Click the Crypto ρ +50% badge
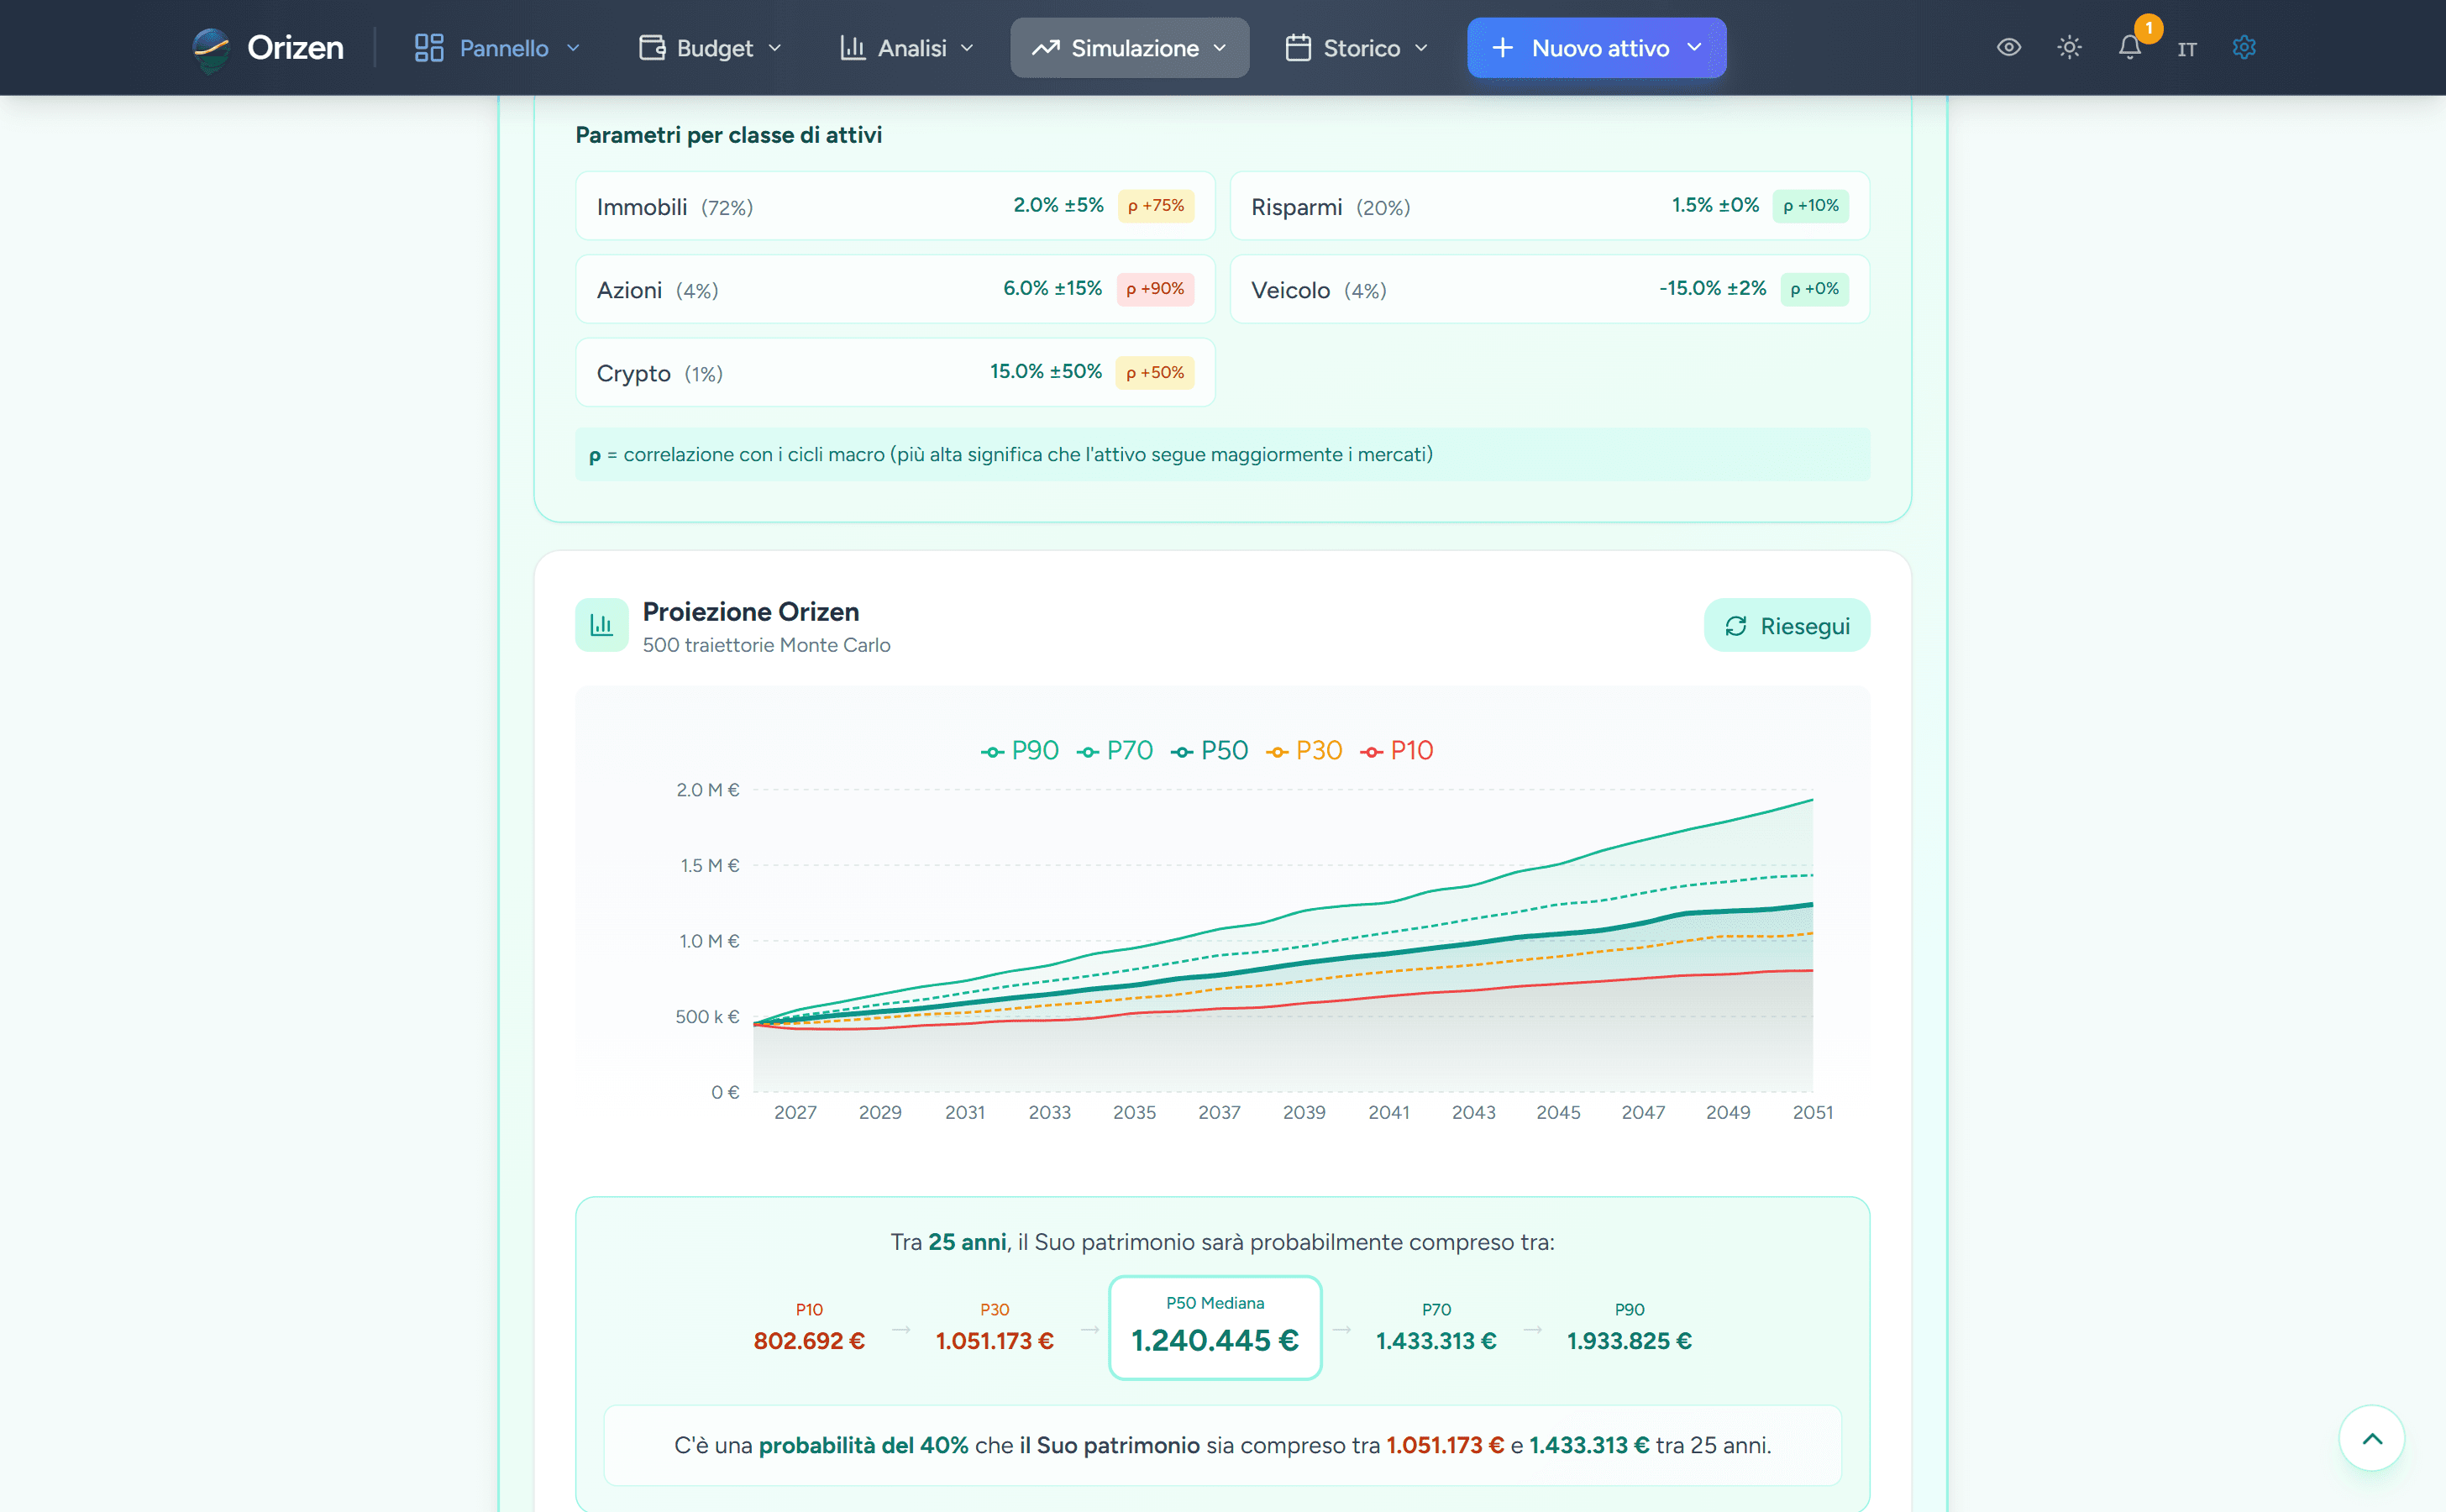Screen dimensions: 2446x1512 click(1155, 373)
